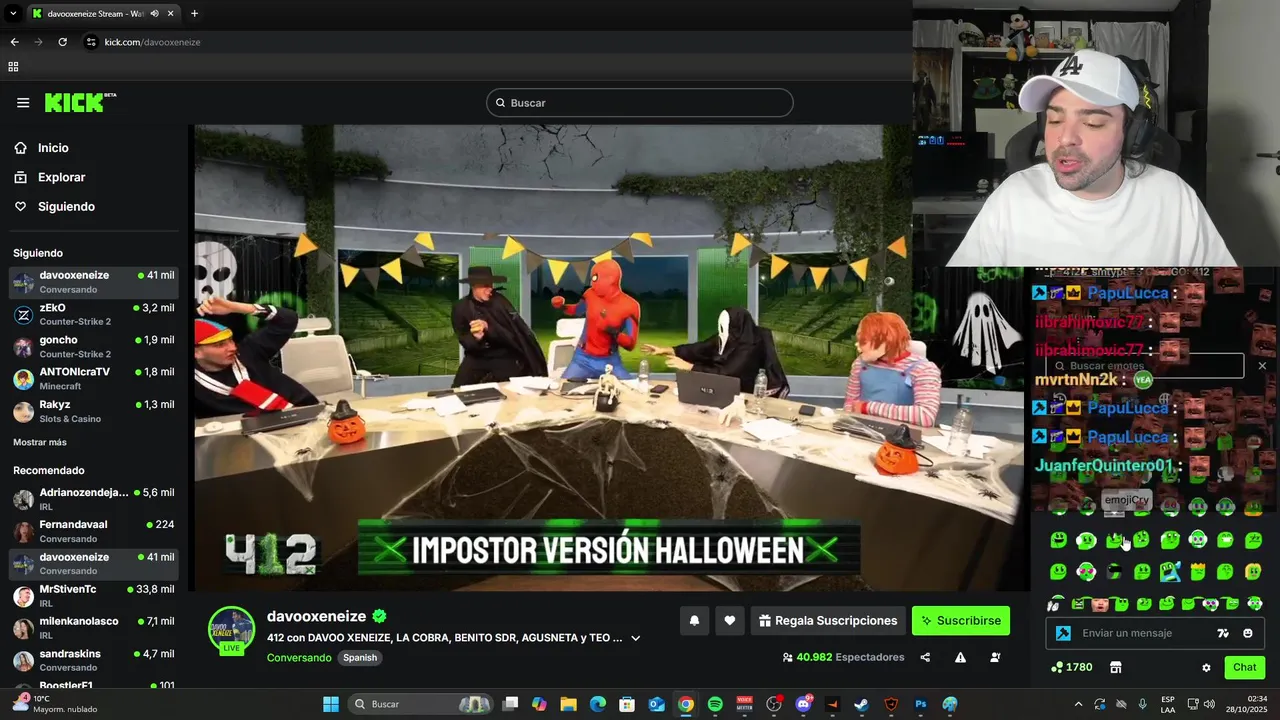Image resolution: width=1280 pixels, height=720 pixels.
Task: Click the share stream icon
Action: (925, 658)
